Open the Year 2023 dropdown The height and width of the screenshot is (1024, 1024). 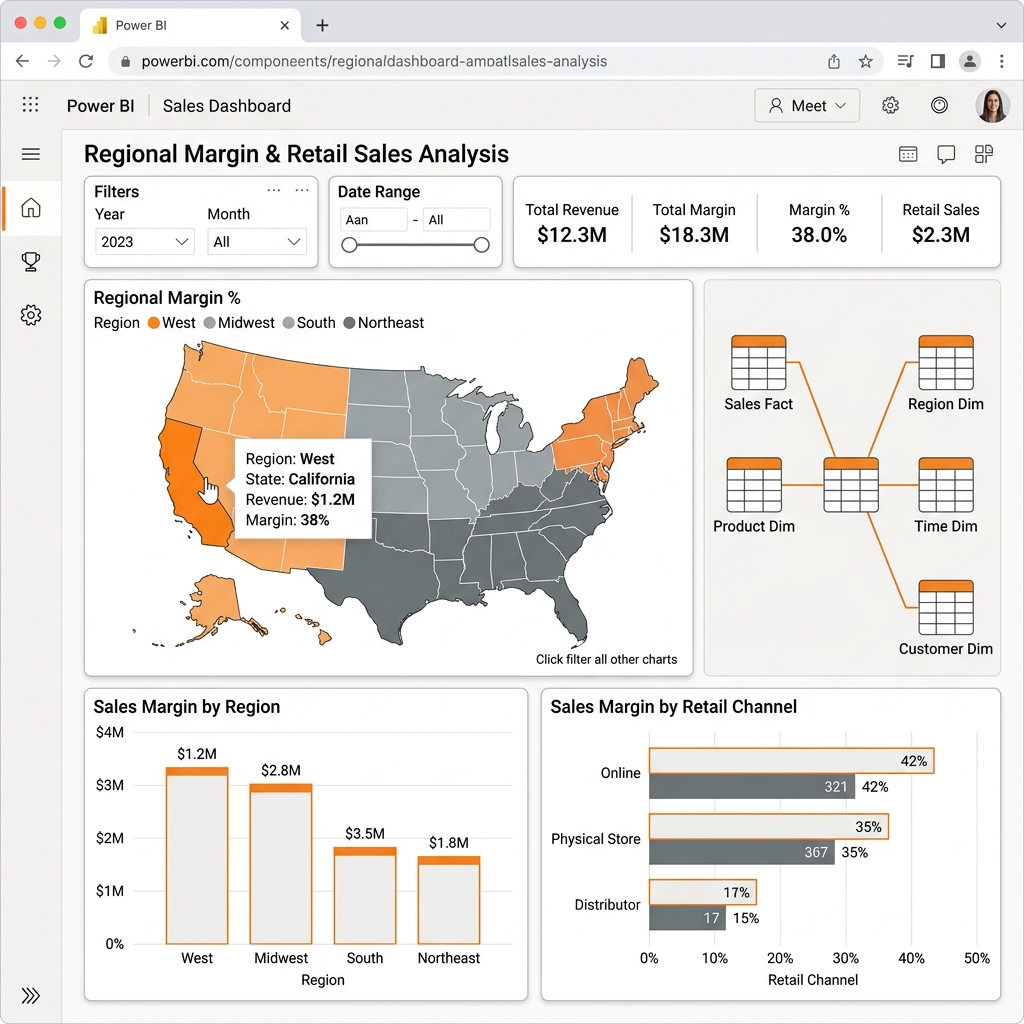click(x=144, y=242)
